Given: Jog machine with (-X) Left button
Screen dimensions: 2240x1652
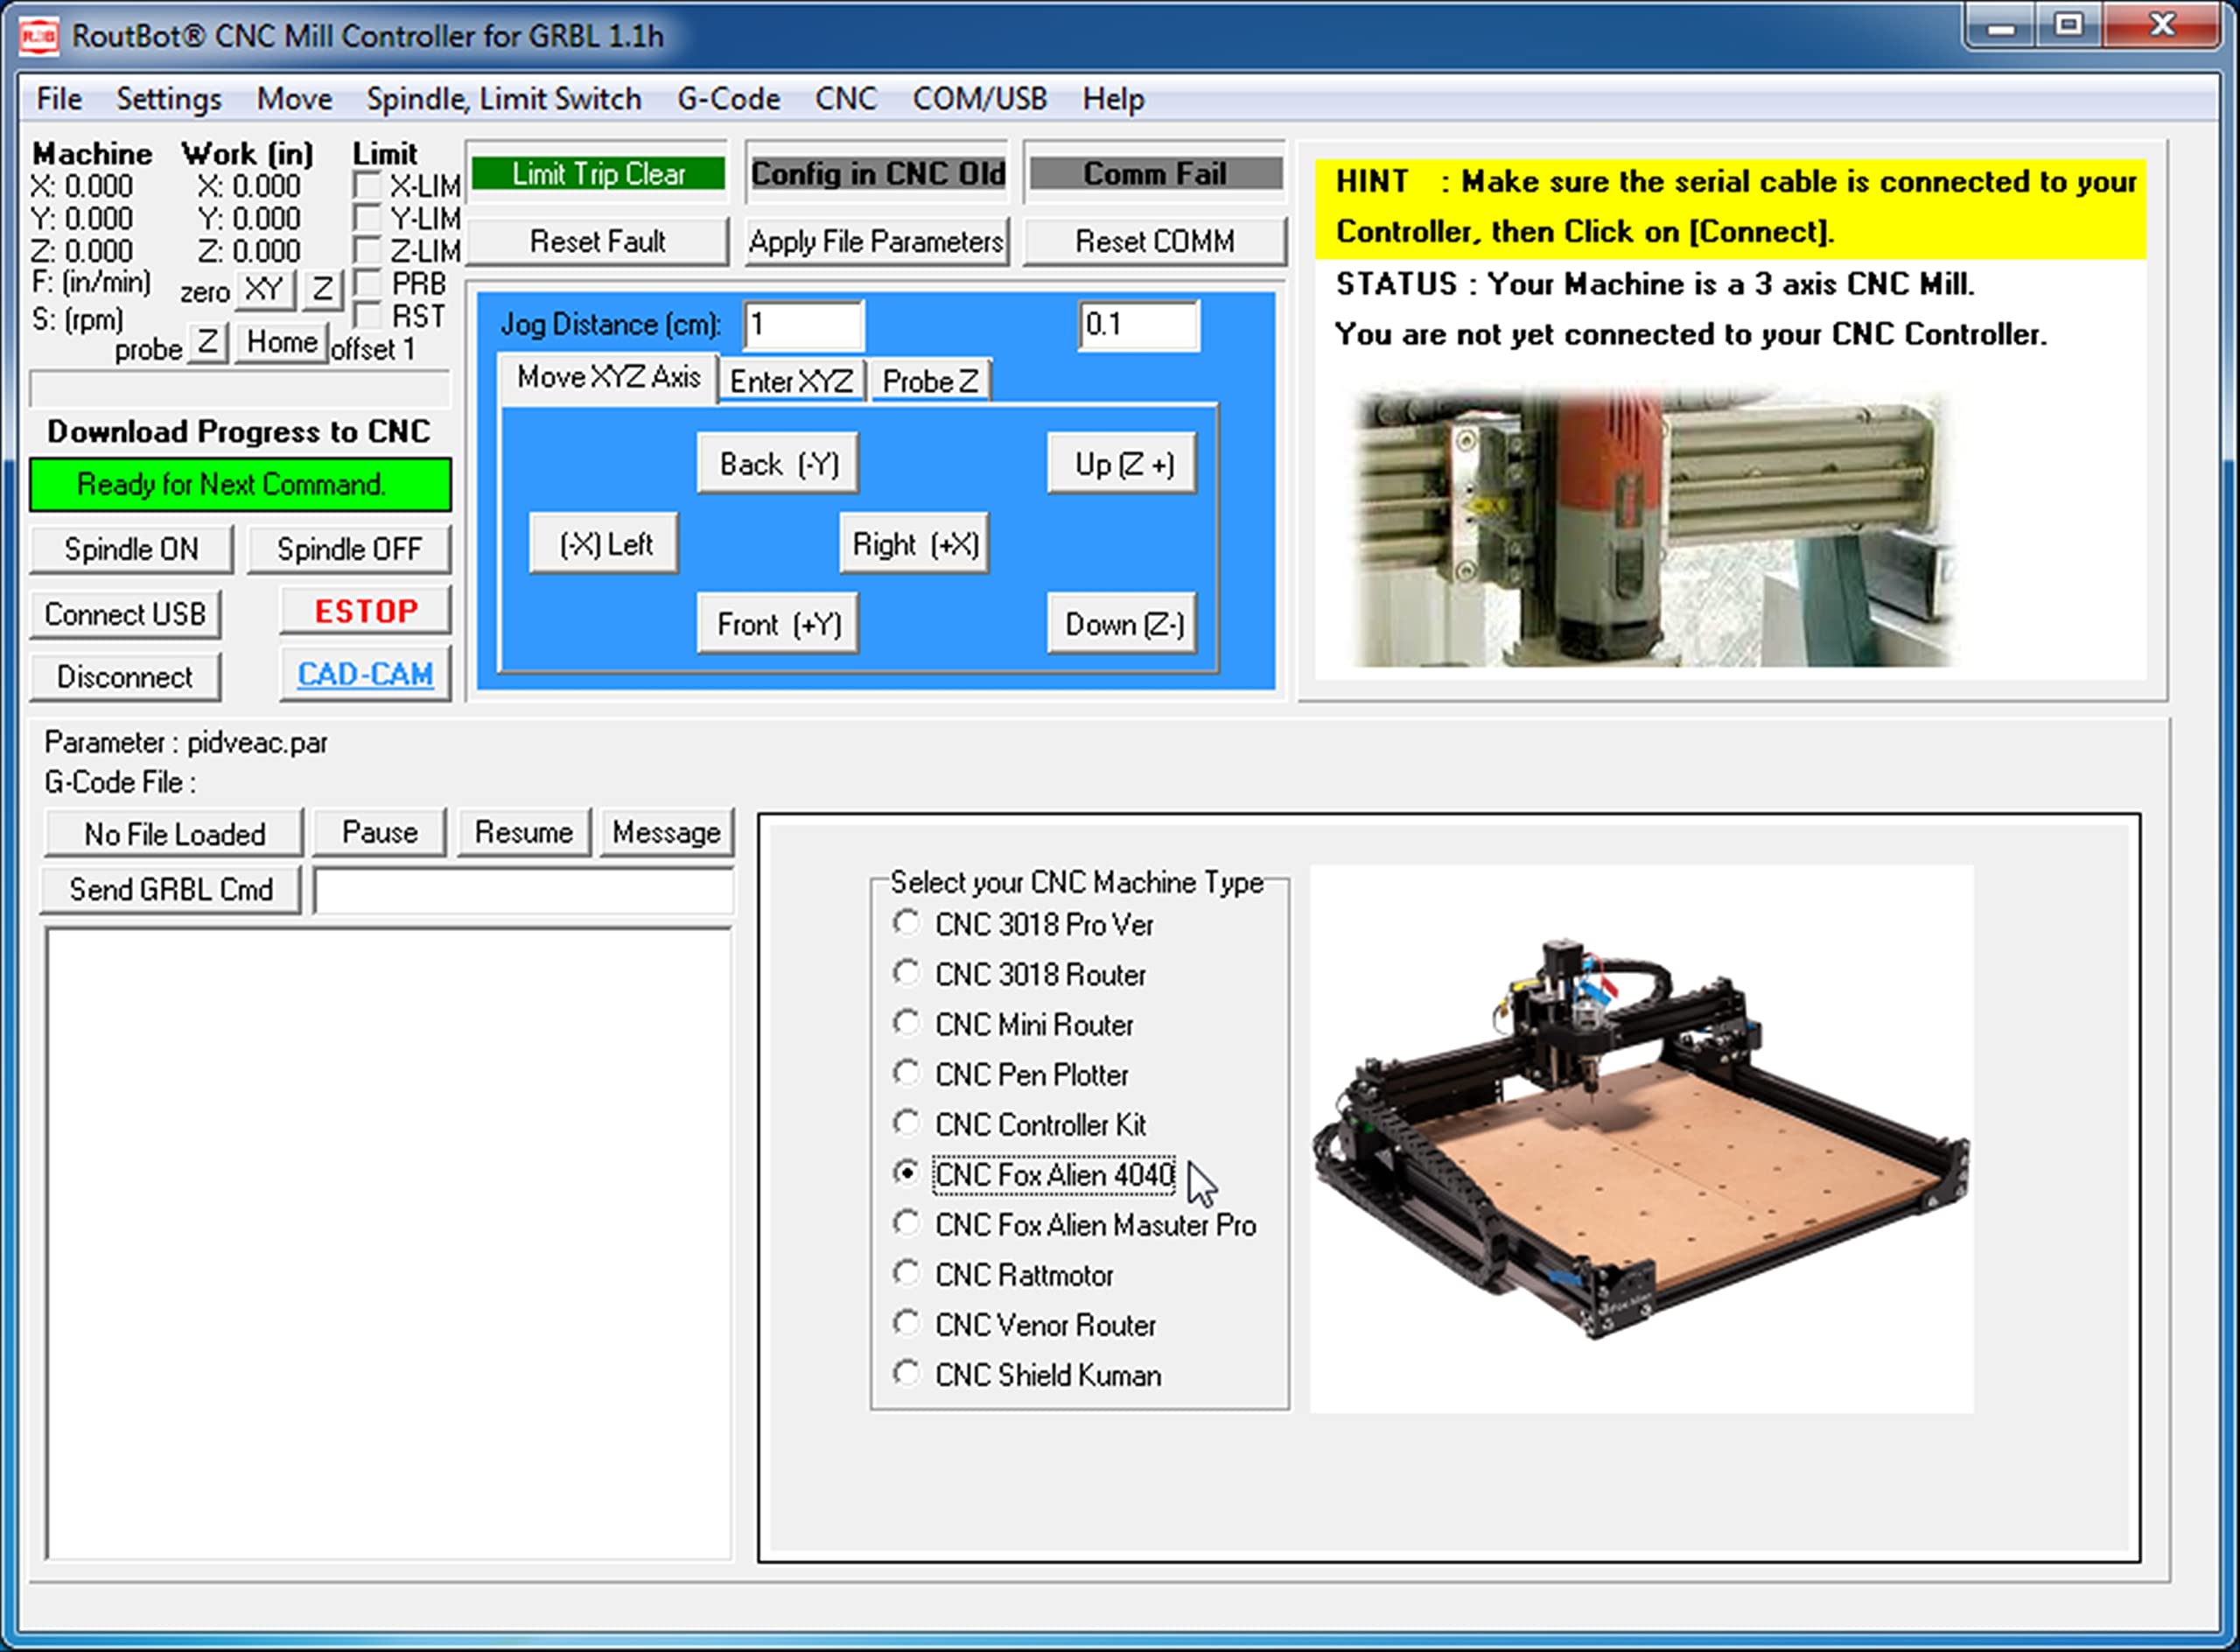Looking at the screenshot, I should click(x=604, y=544).
